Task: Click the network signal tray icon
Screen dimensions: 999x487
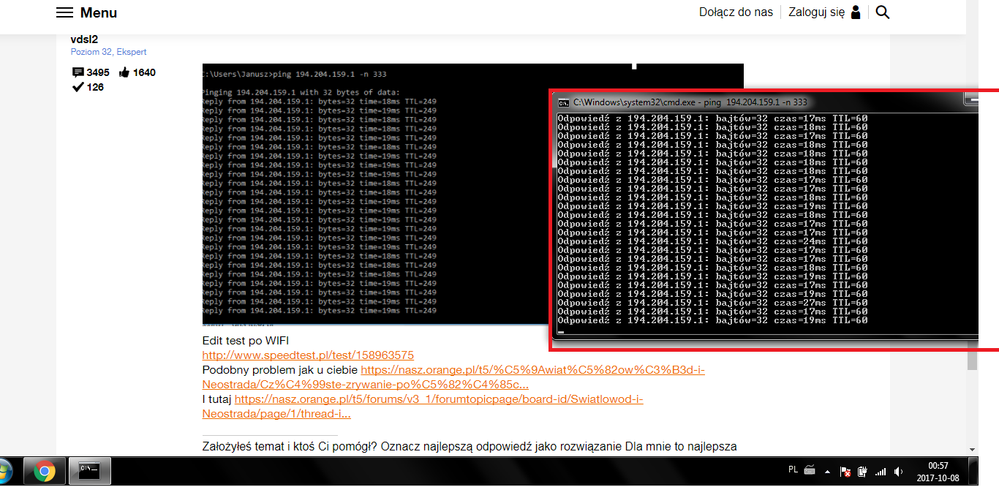Action: point(880,472)
